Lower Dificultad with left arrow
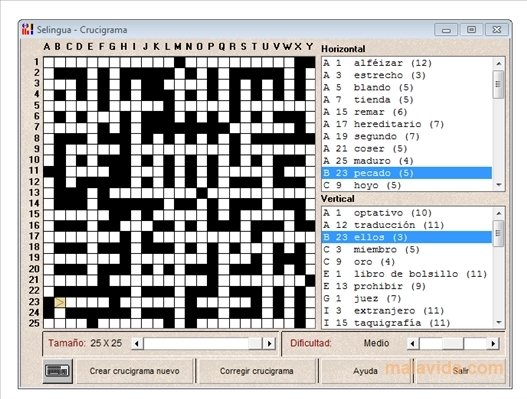Viewport: 527px width, 399px height. pos(413,344)
